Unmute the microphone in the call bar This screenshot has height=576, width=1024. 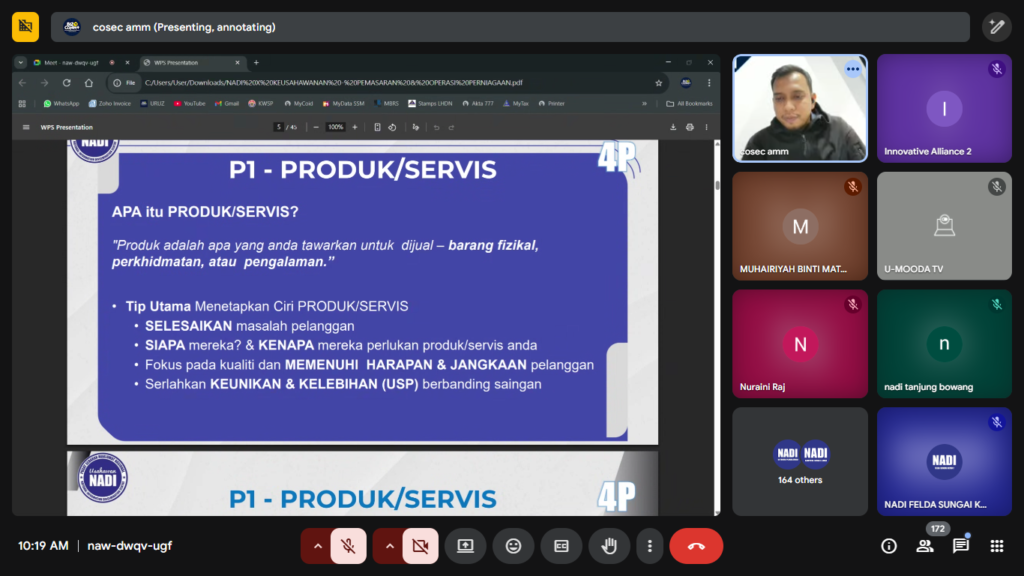[x=348, y=546]
